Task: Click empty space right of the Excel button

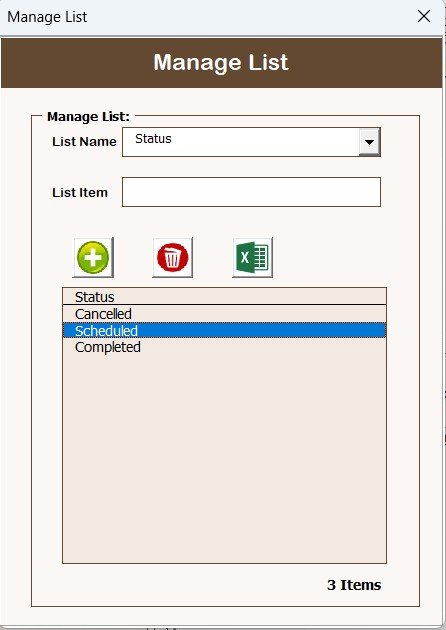Action: [x=346, y=257]
